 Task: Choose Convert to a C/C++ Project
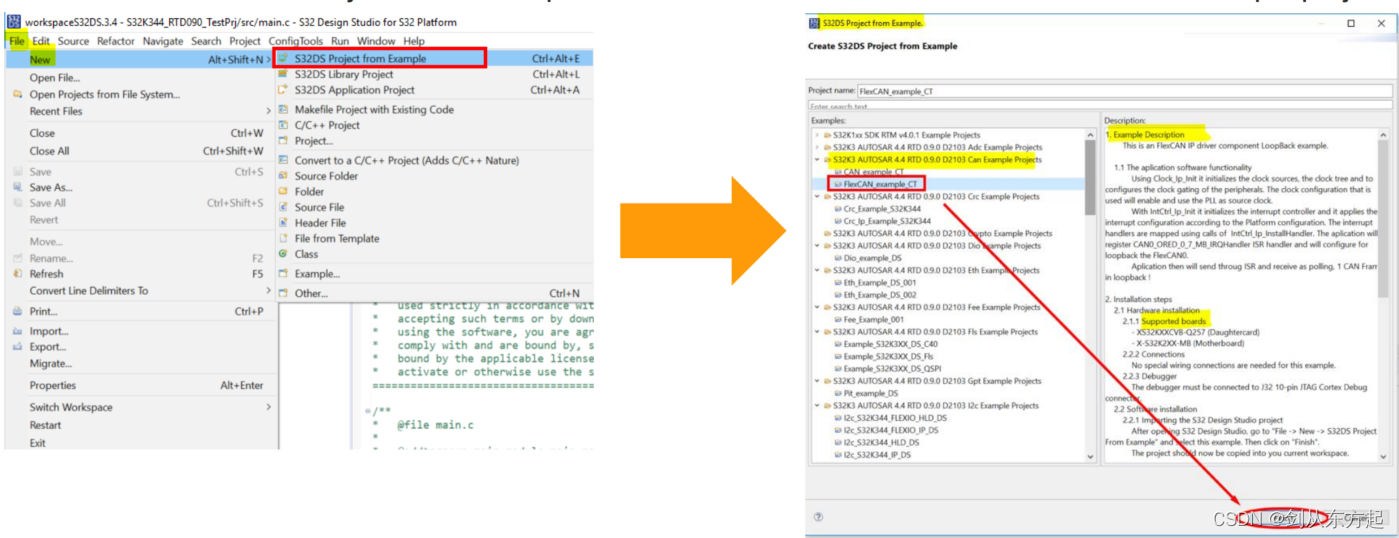coord(406,160)
